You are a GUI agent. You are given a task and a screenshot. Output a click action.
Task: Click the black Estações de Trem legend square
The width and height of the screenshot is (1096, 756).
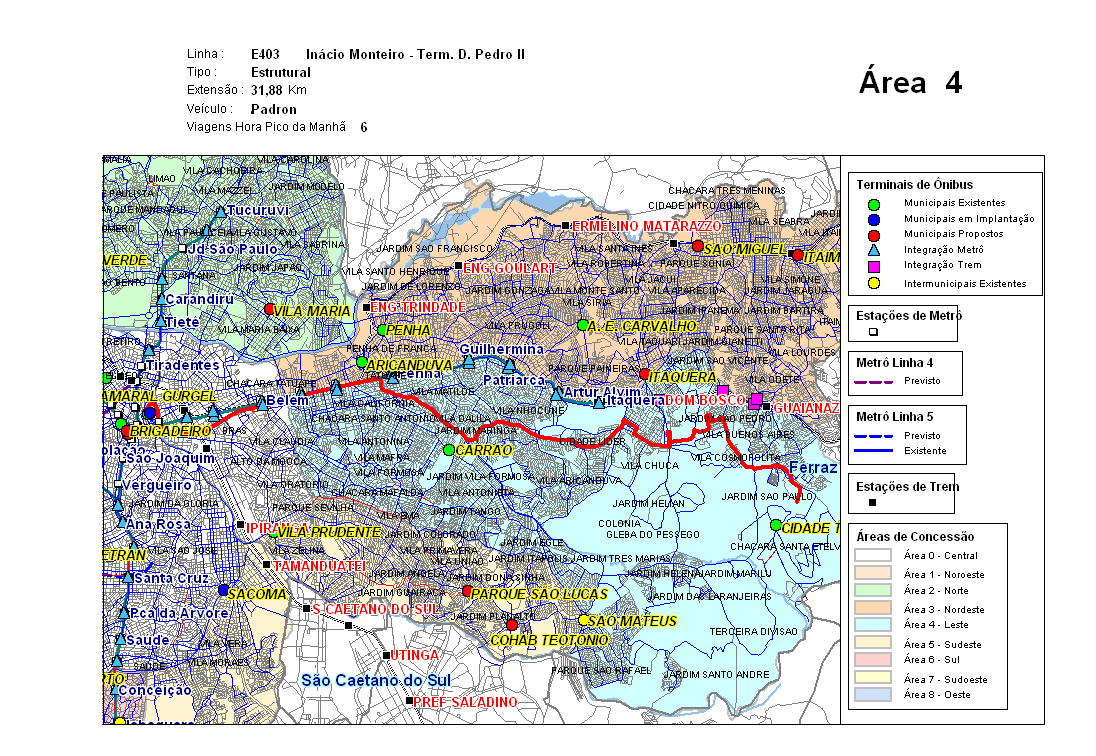pos(872,502)
